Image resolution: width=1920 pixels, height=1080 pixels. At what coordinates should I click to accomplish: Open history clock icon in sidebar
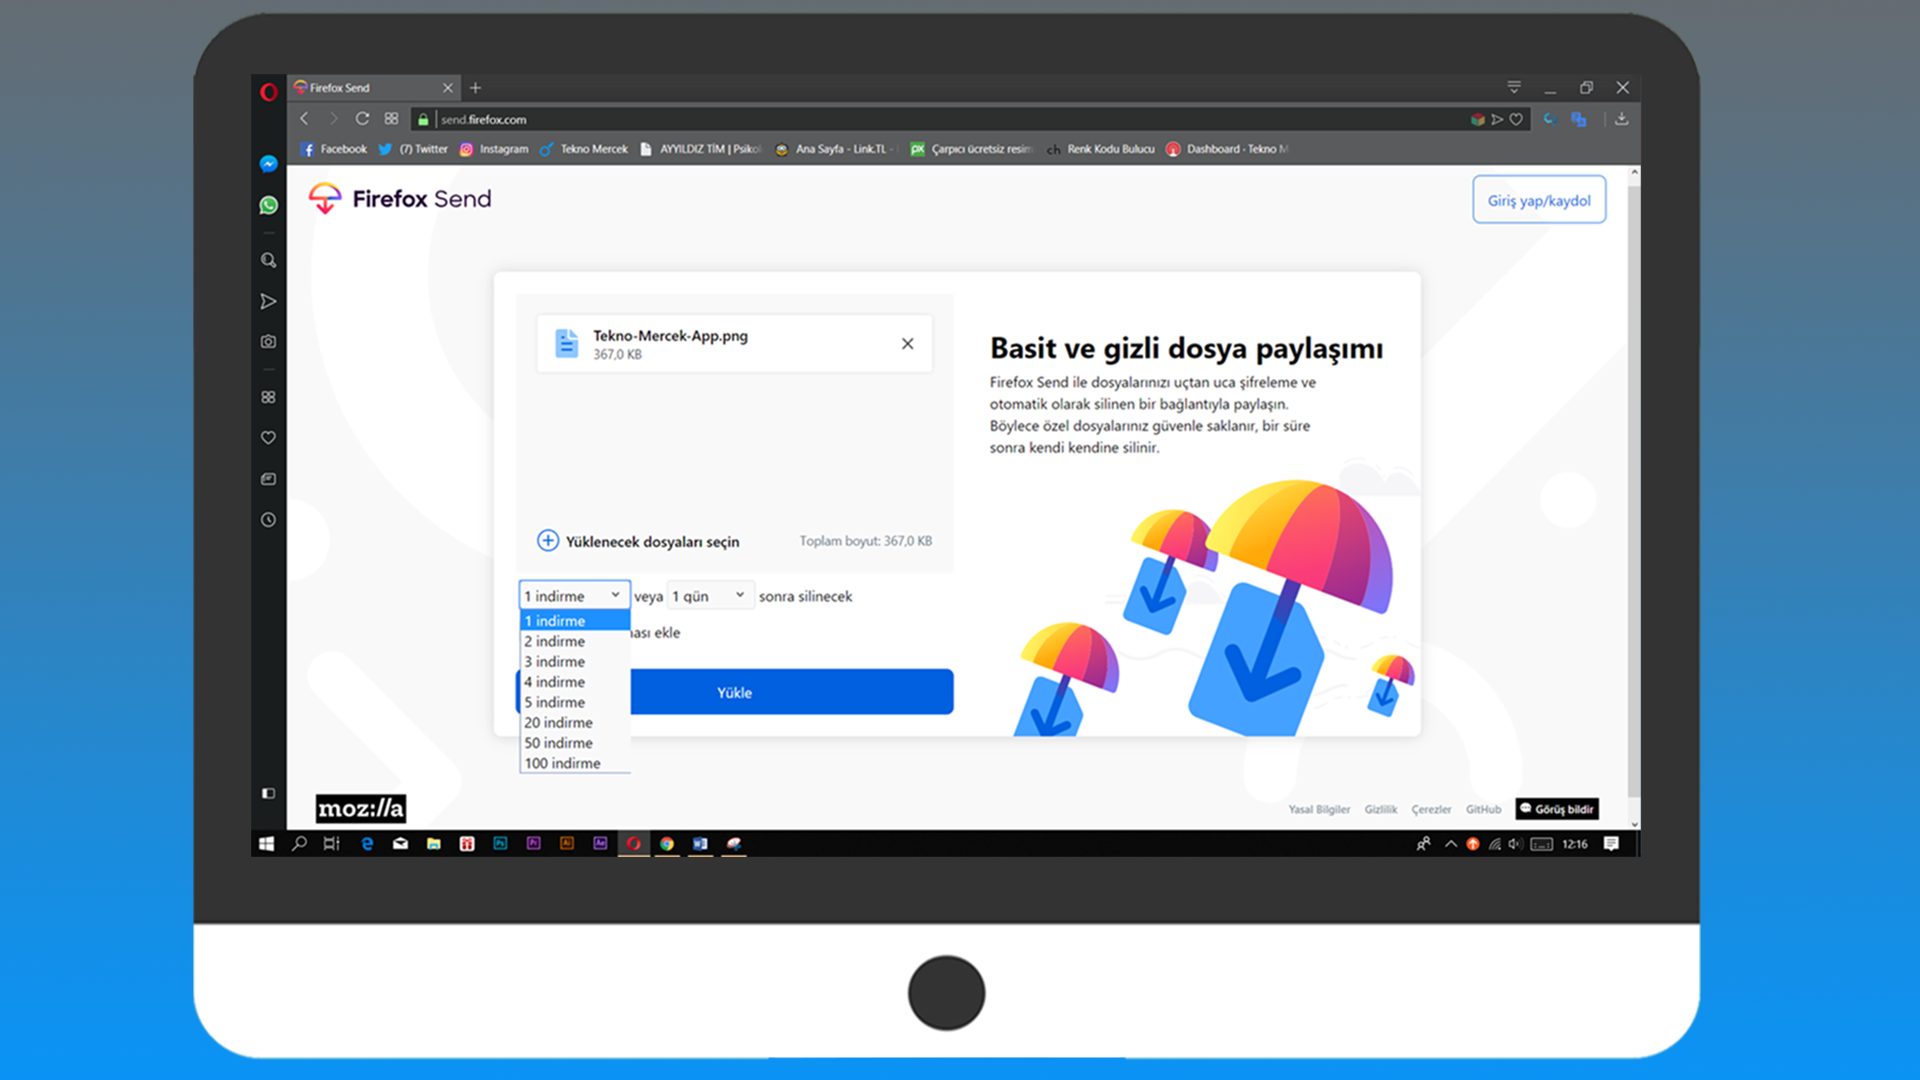click(268, 520)
